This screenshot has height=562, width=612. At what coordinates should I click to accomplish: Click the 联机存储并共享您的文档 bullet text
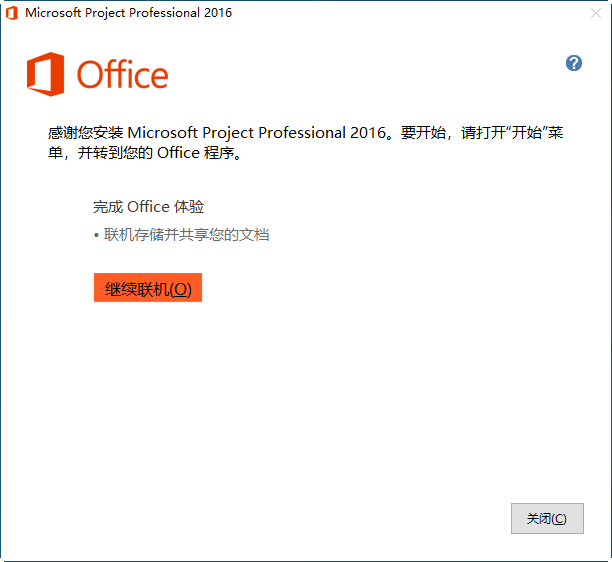(187, 235)
